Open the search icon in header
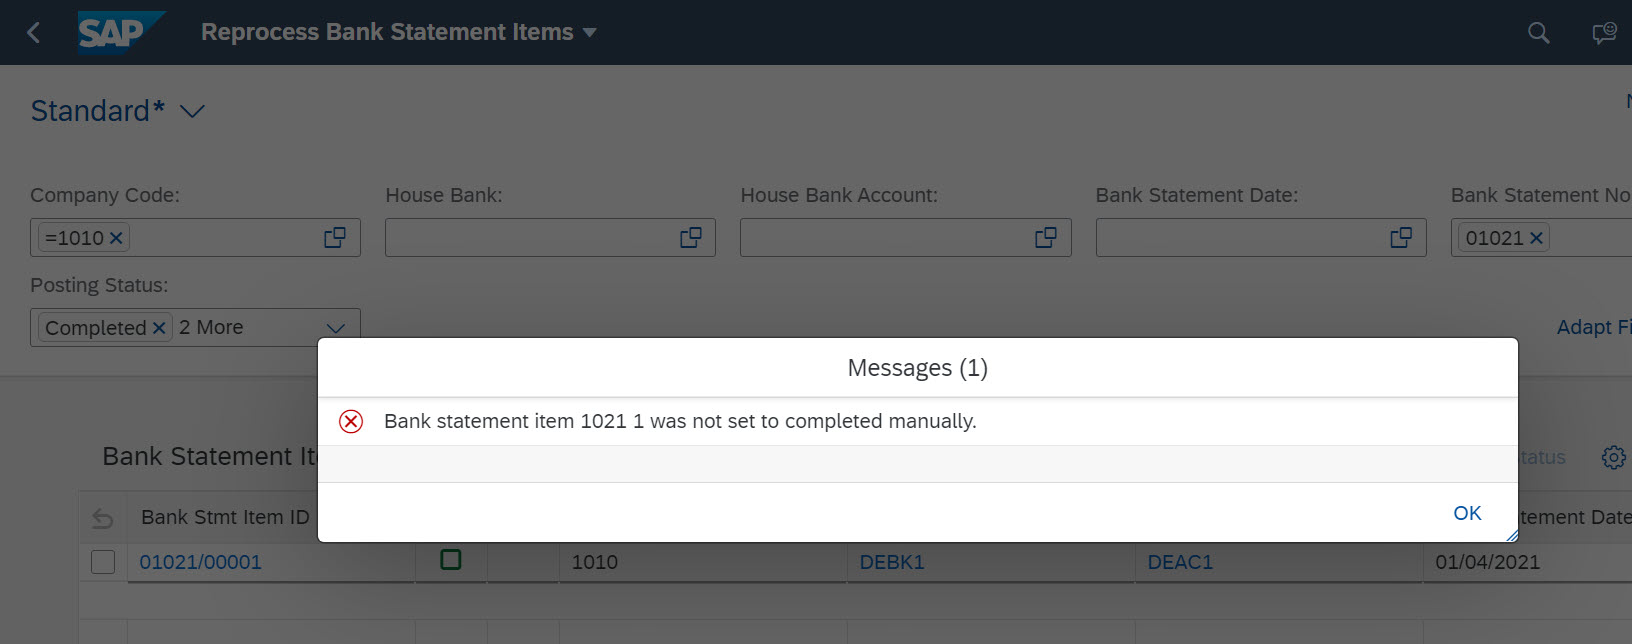Screen dimensions: 1632x644 pyautogui.click(x=1539, y=33)
